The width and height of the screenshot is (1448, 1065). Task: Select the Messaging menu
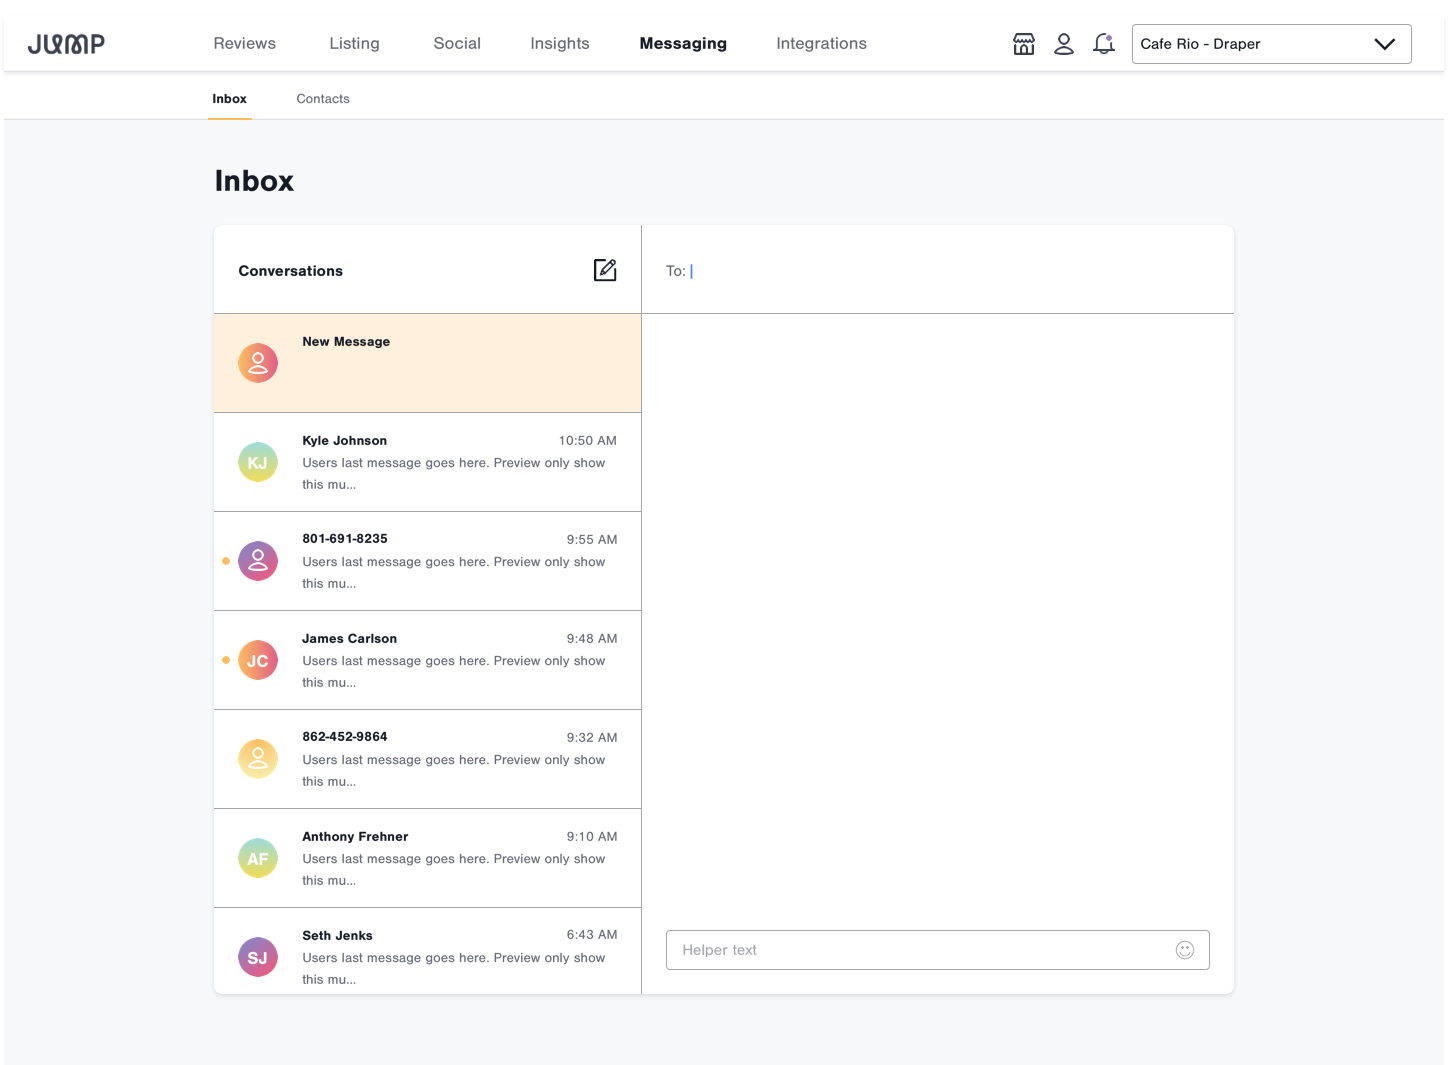[x=683, y=44]
